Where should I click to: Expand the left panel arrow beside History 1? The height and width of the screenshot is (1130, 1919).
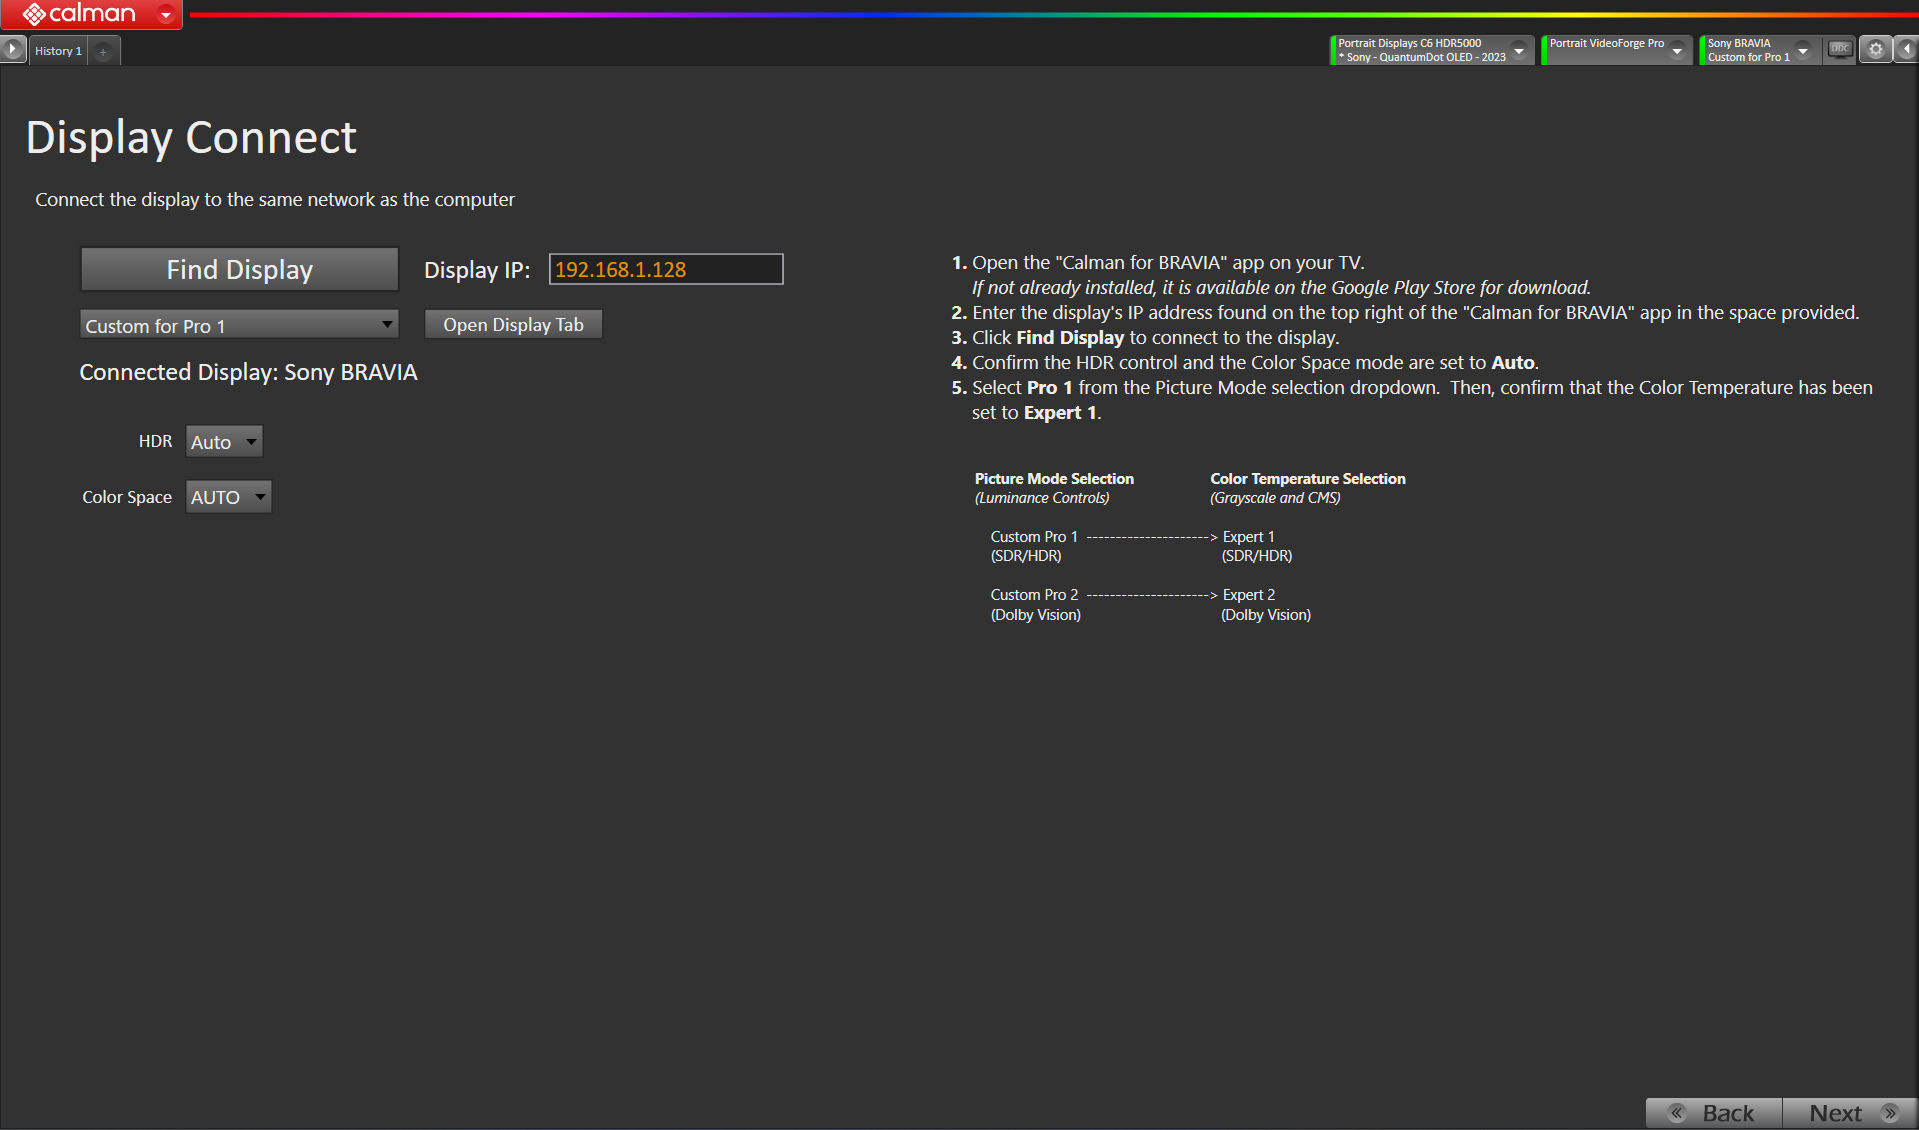(12, 49)
